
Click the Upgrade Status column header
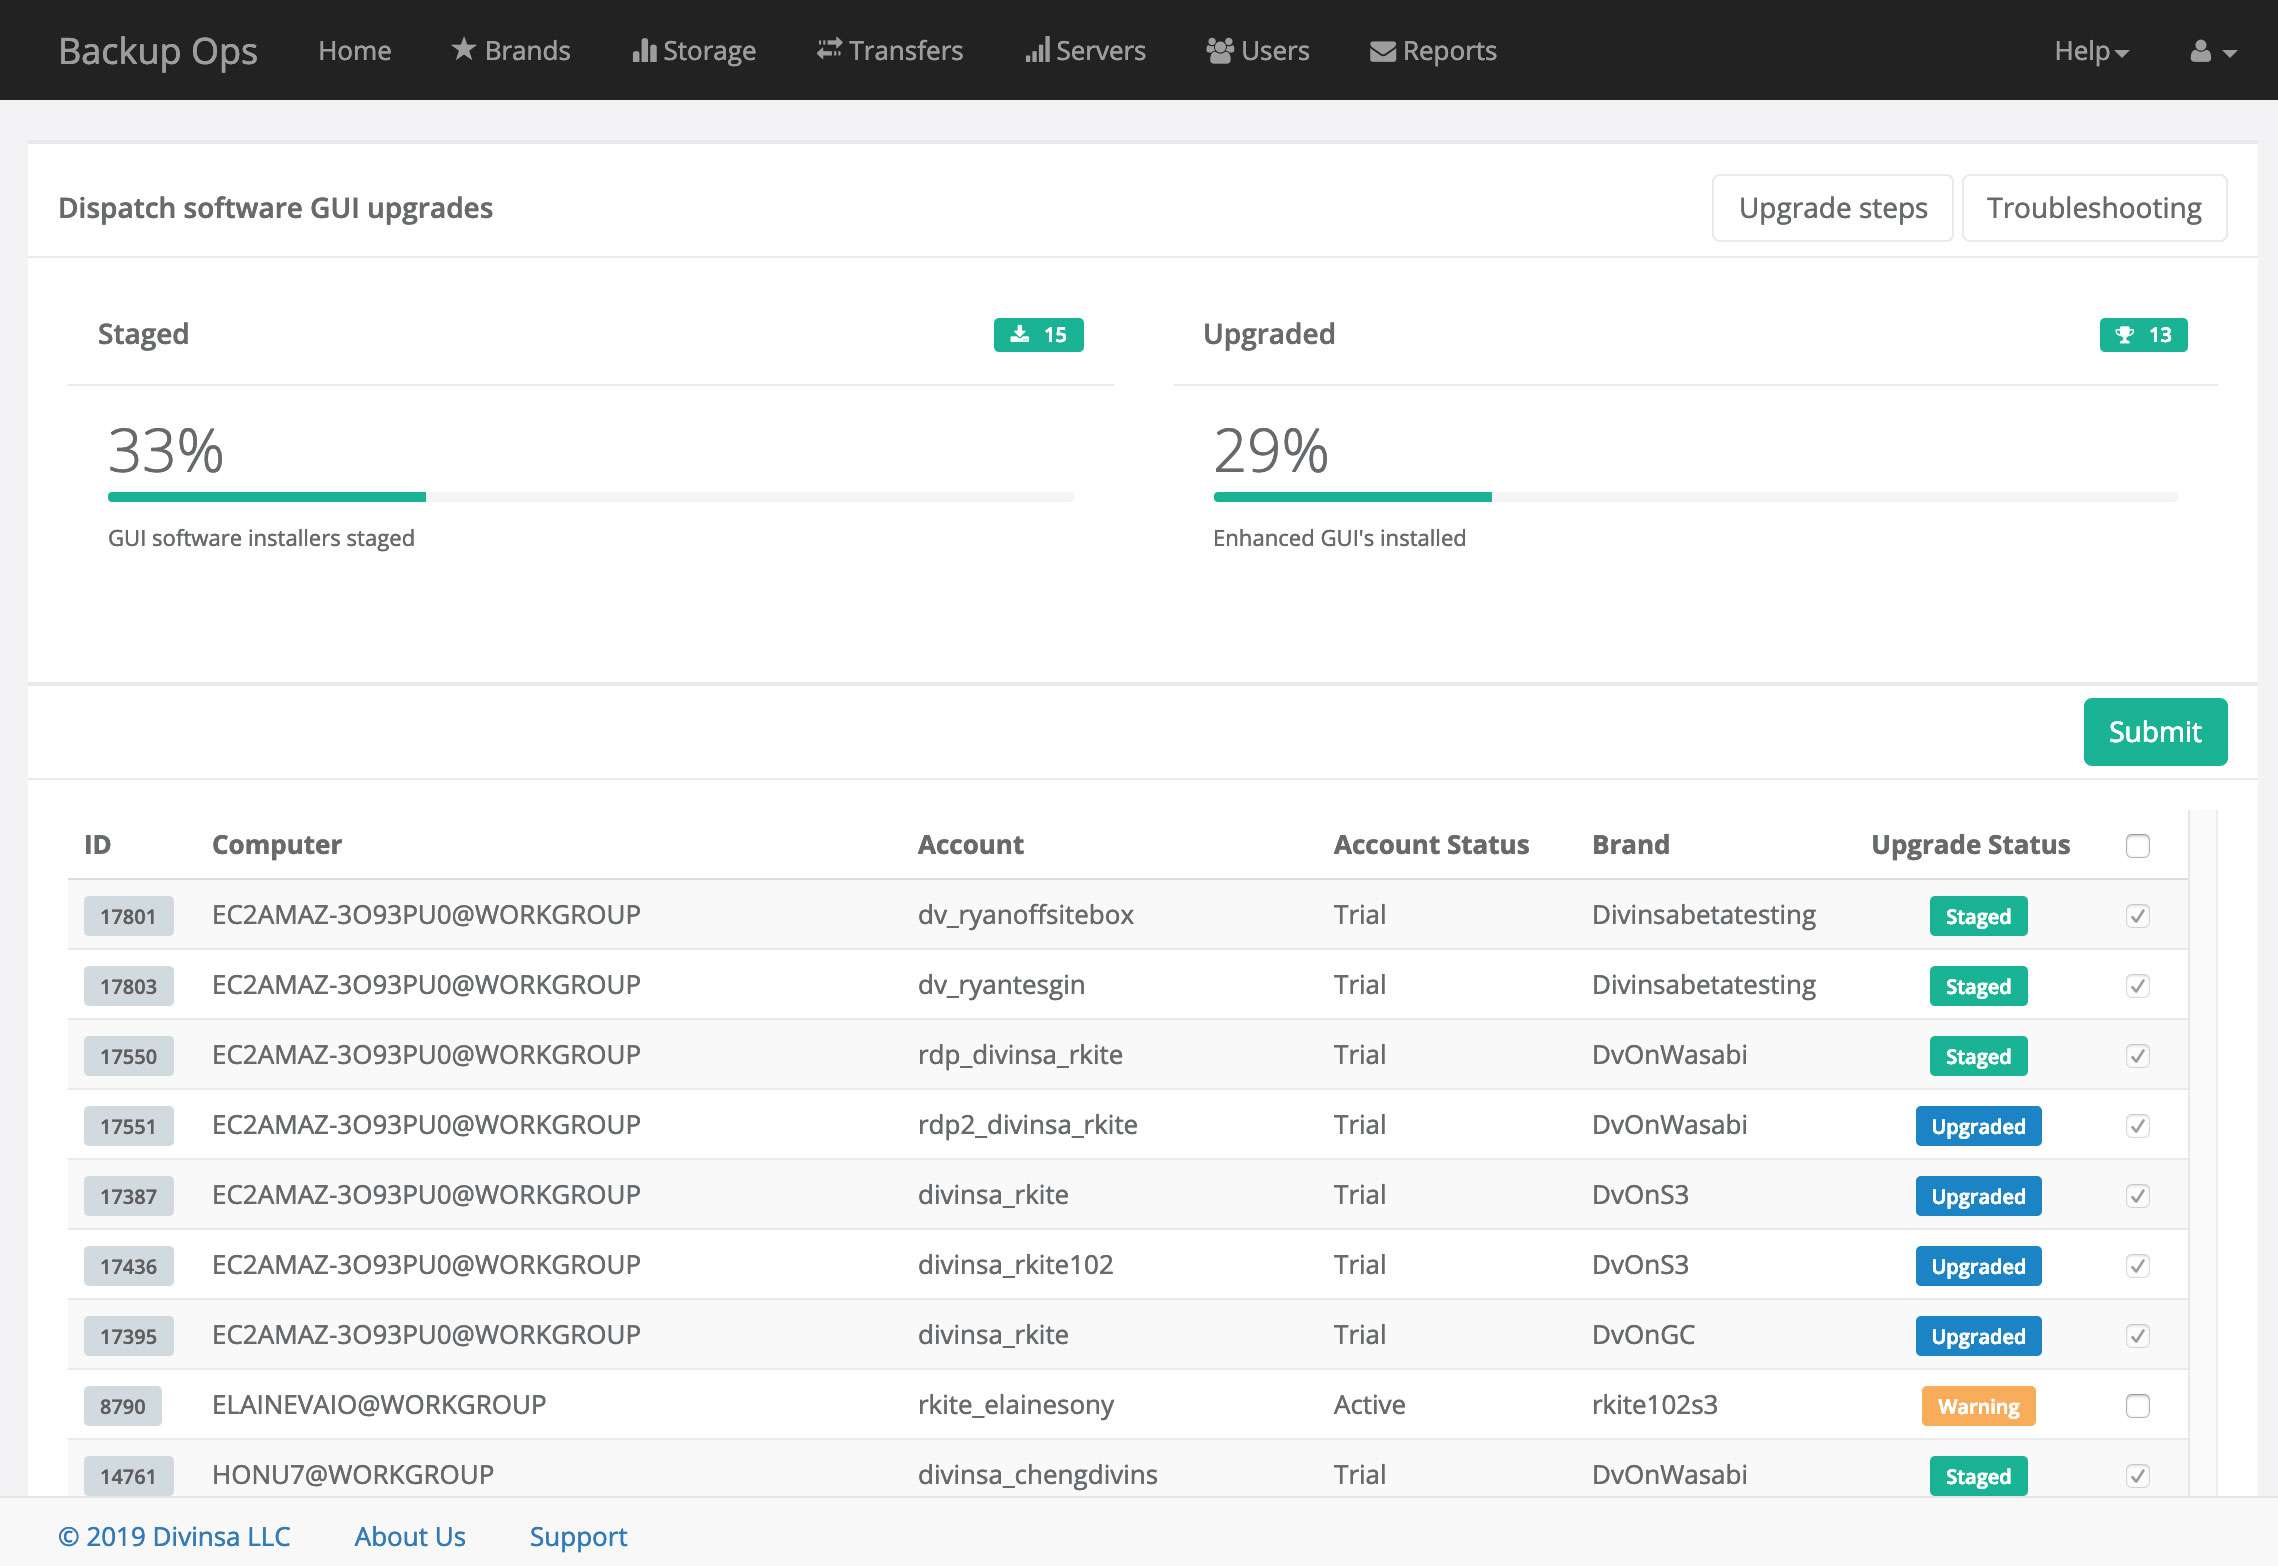(1970, 845)
